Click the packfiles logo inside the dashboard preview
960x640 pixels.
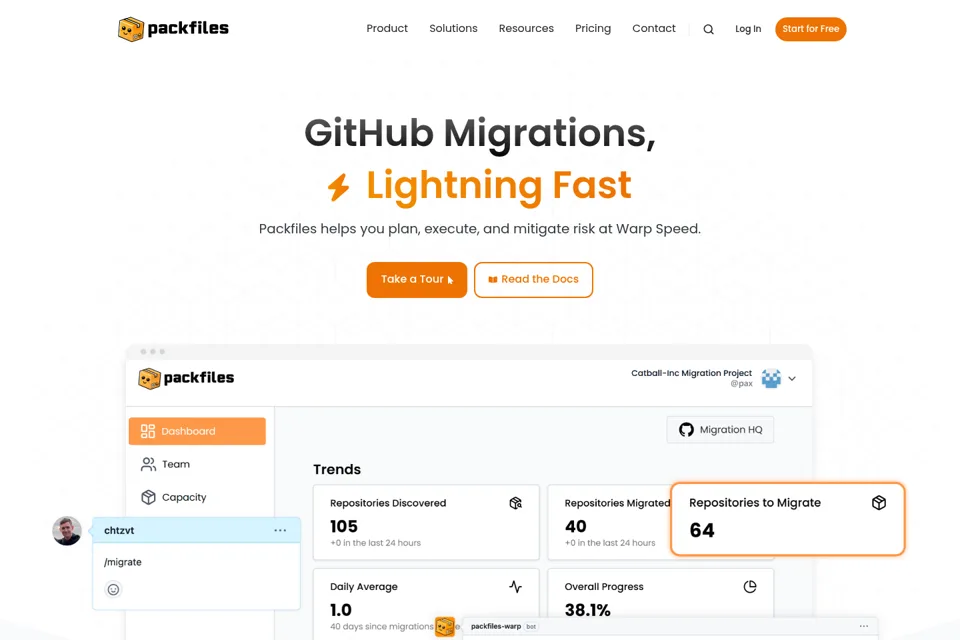[x=186, y=378]
